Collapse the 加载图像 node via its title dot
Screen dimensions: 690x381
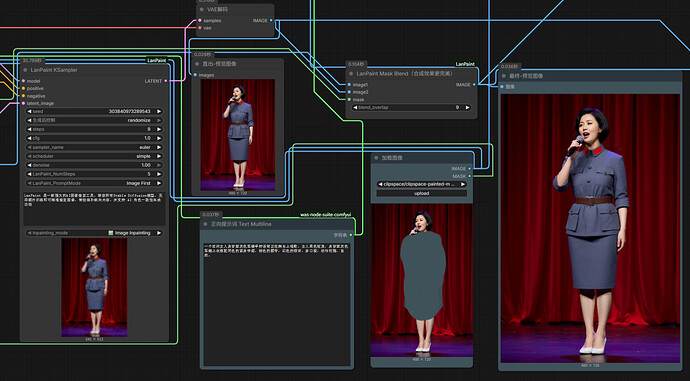point(376,158)
